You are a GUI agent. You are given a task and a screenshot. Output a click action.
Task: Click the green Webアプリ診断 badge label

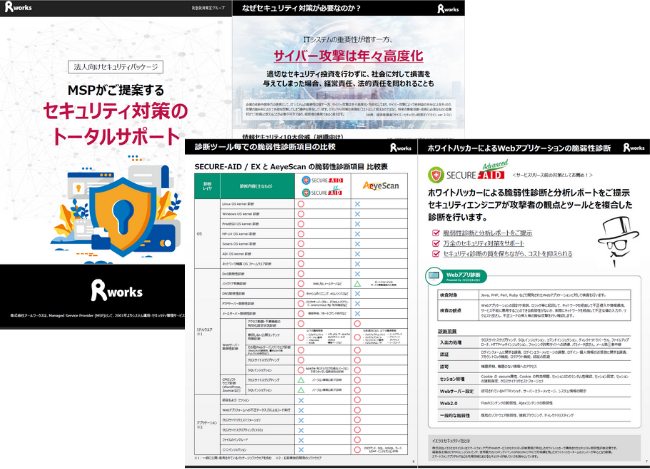tap(463, 276)
